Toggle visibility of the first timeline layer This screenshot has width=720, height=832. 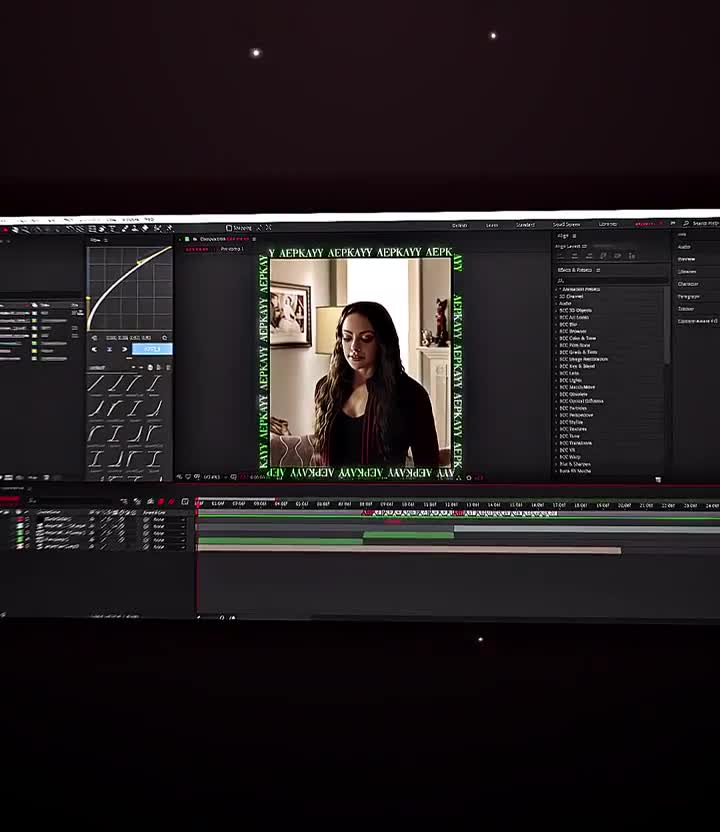point(18,519)
